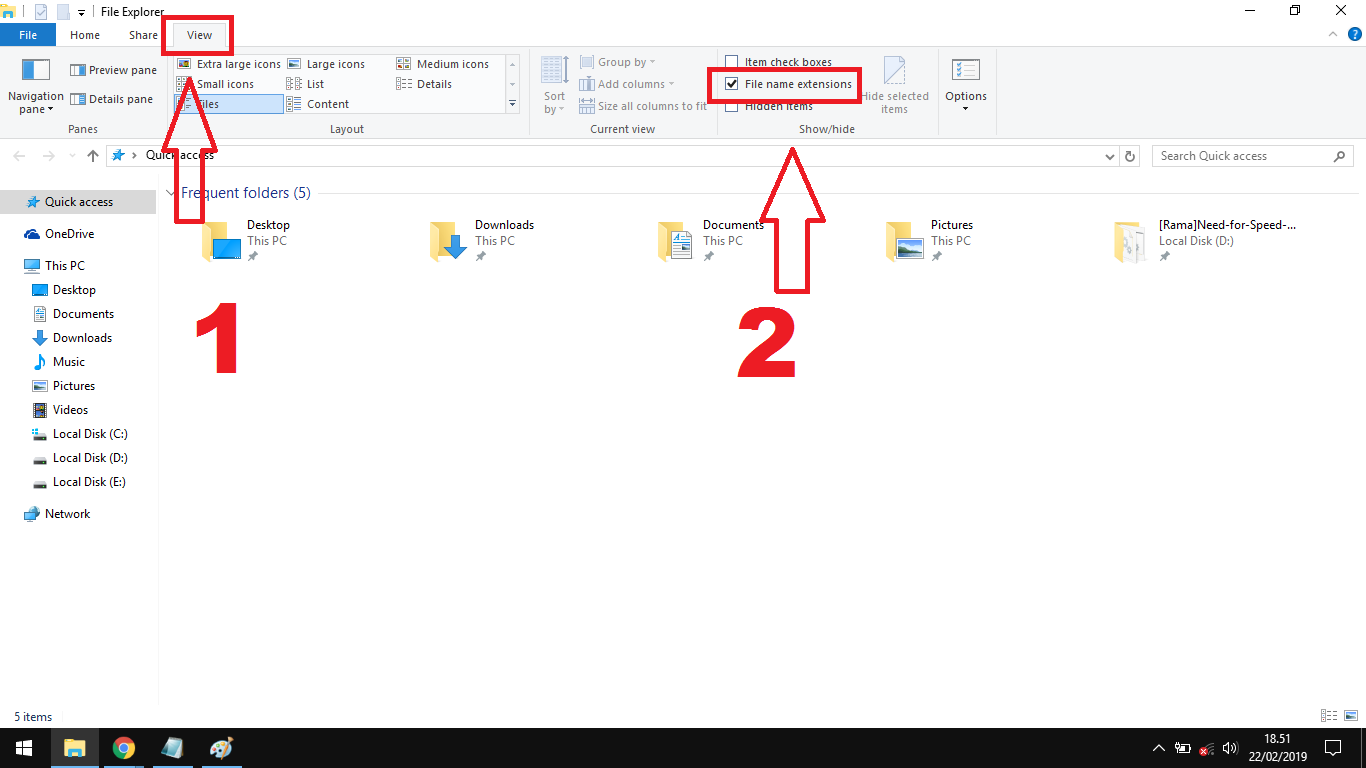Switch to details view in status bar
Viewport: 1366px width, 768px height.
(1329, 716)
